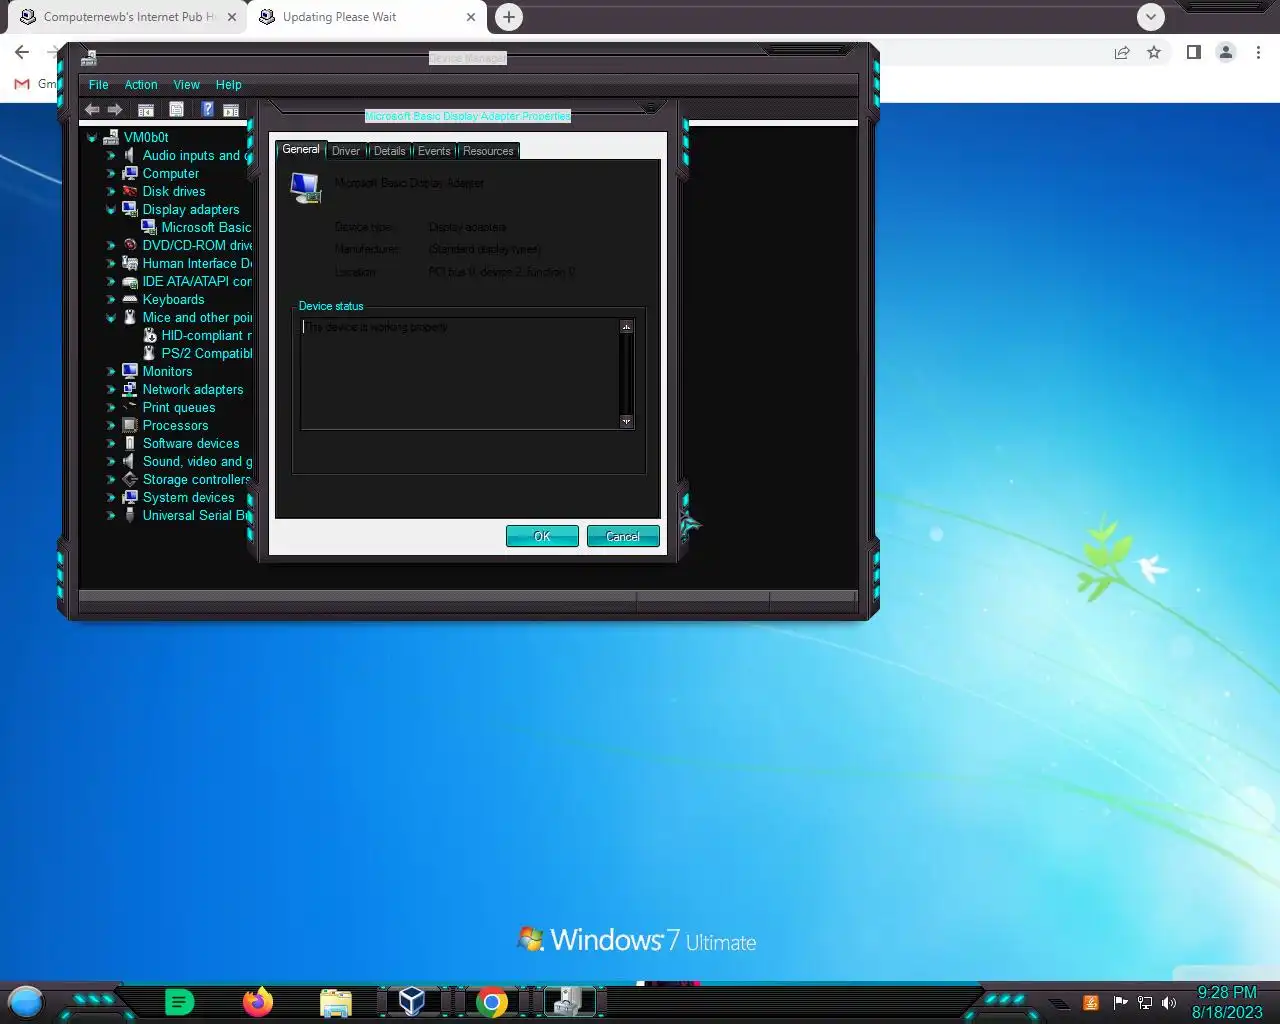Screen dimensions: 1280x1024
Task: Open the Action Center flag icon
Action: 1120,1002
